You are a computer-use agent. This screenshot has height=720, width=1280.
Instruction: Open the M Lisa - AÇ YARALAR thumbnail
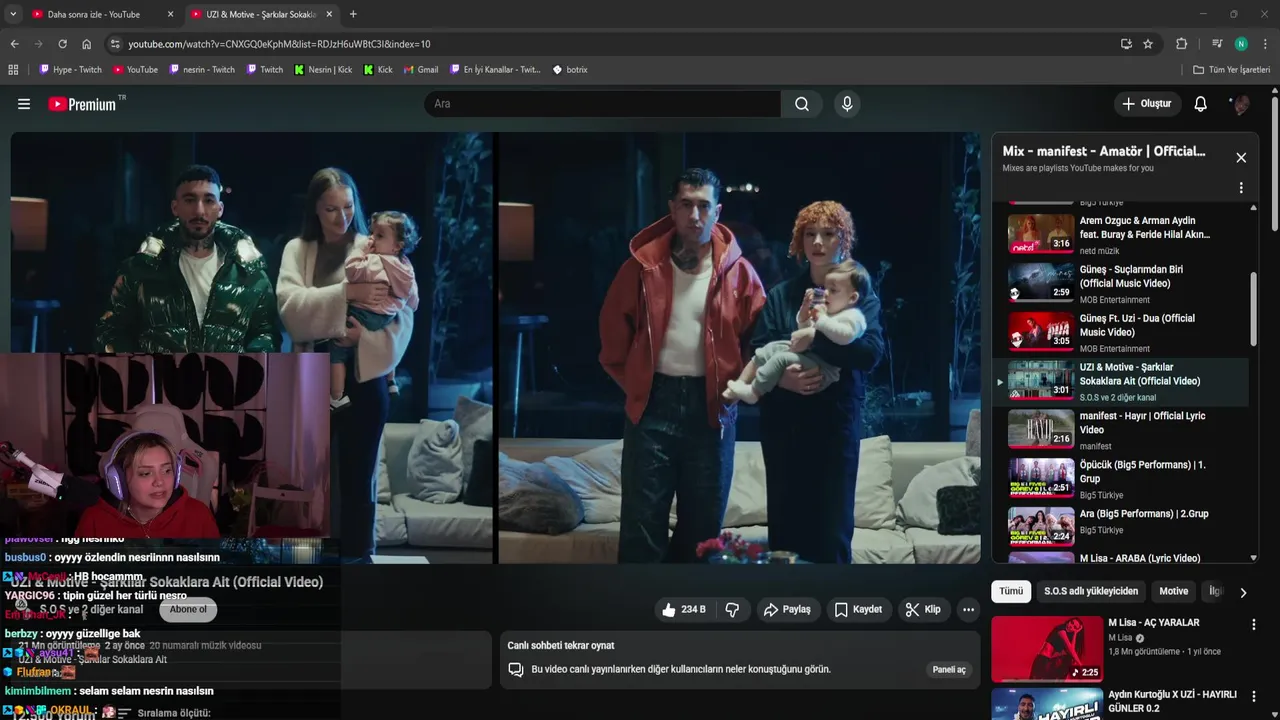pos(1047,648)
